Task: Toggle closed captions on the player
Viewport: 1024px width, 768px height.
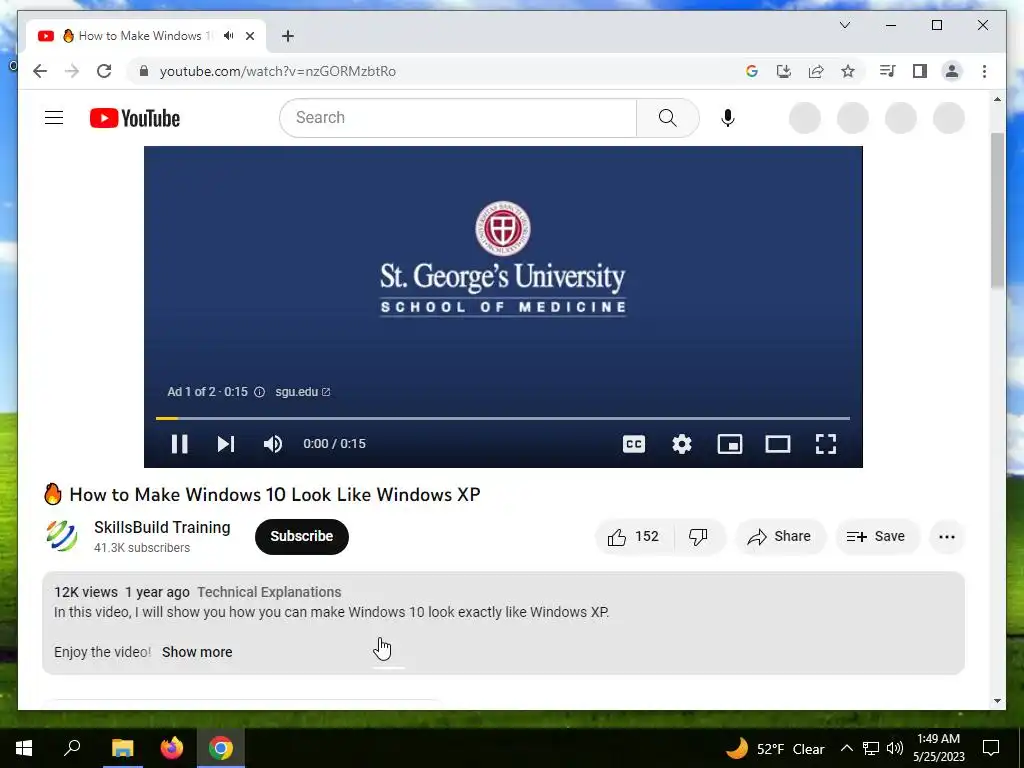Action: coord(634,444)
